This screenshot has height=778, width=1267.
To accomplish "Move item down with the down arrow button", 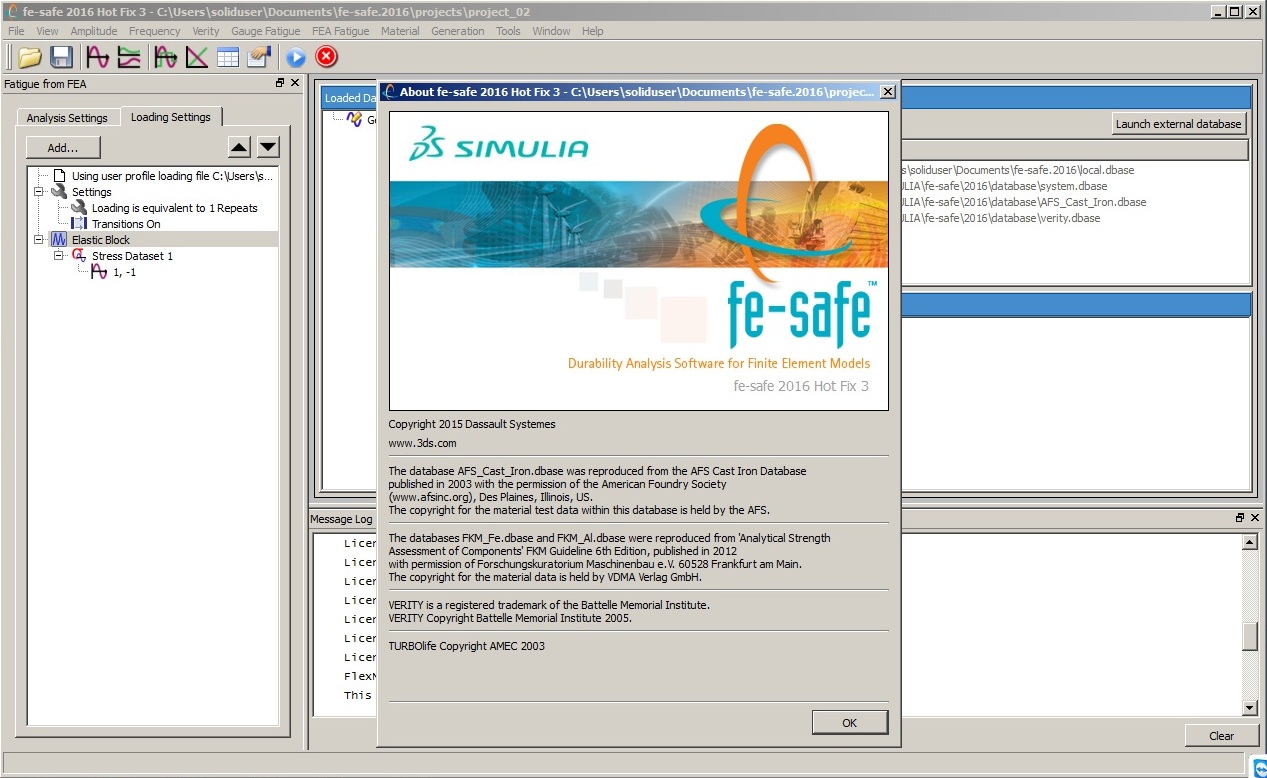I will tap(268, 148).
